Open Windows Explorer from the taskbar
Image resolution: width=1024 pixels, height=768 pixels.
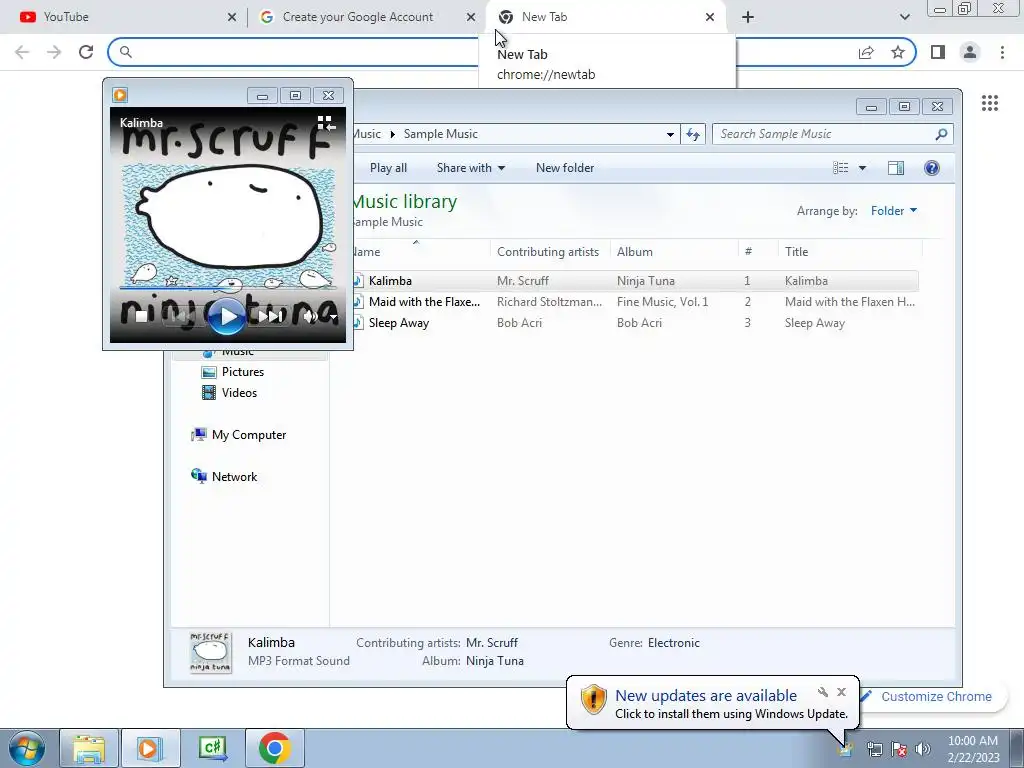point(89,748)
